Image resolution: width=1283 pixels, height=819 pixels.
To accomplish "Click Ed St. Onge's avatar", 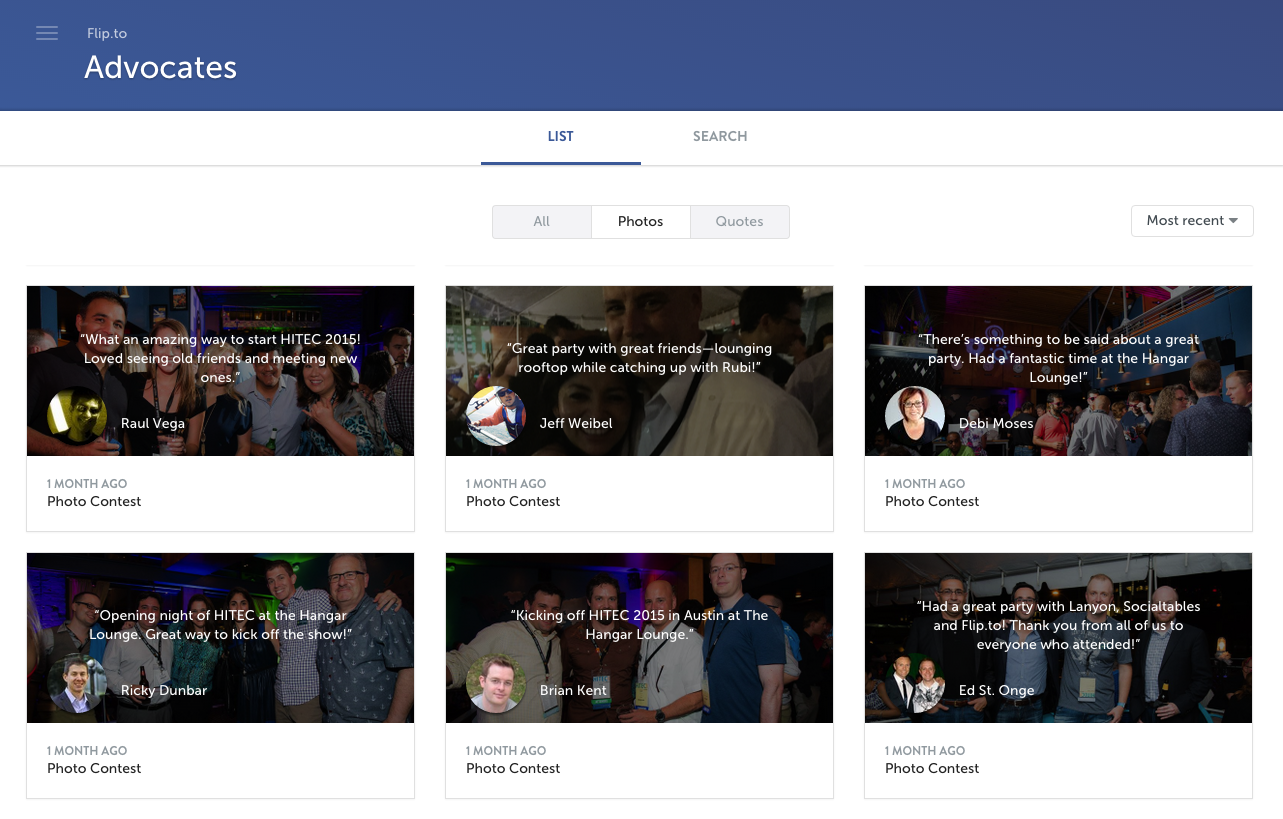I will (915, 683).
